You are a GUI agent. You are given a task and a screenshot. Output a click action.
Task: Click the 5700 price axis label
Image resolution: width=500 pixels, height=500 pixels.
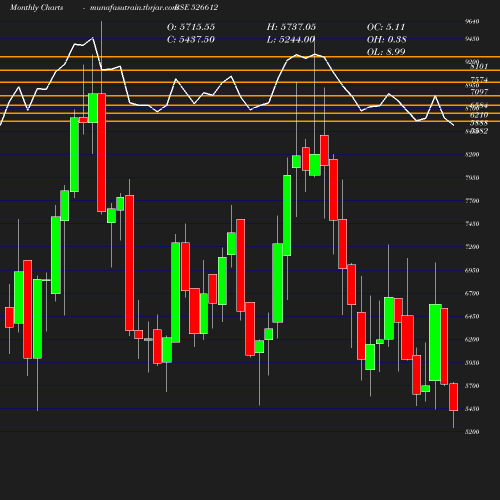pyautogui.click(x=472, y=386)
